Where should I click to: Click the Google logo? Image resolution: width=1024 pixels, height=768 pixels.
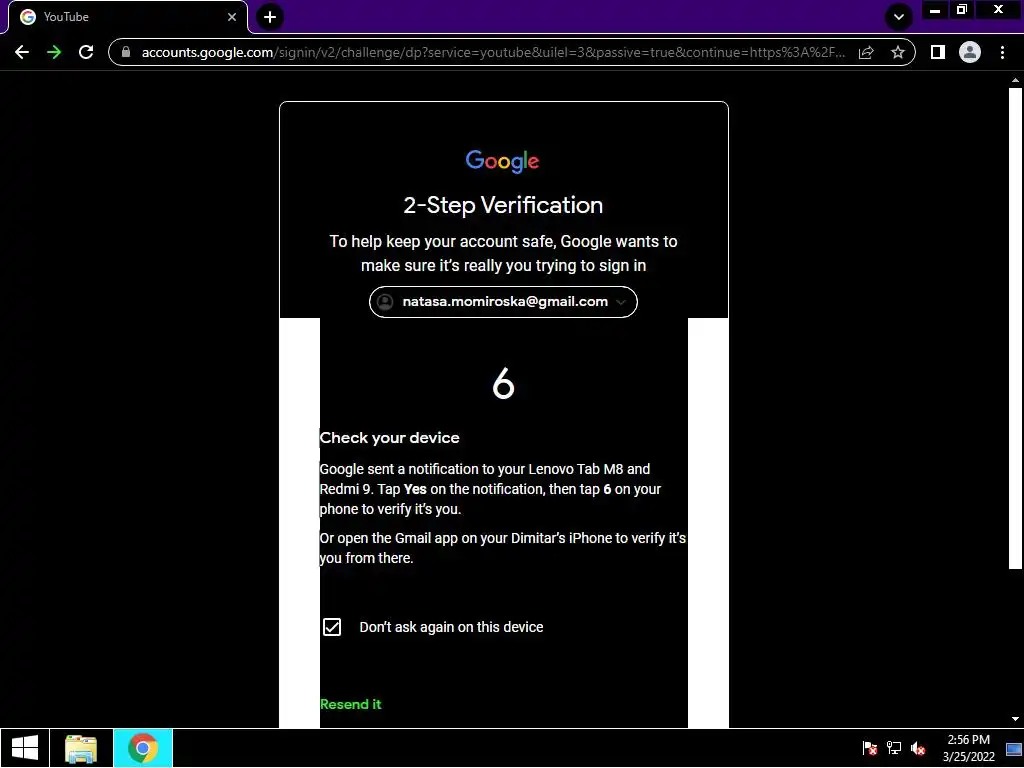tap(502, 161)
